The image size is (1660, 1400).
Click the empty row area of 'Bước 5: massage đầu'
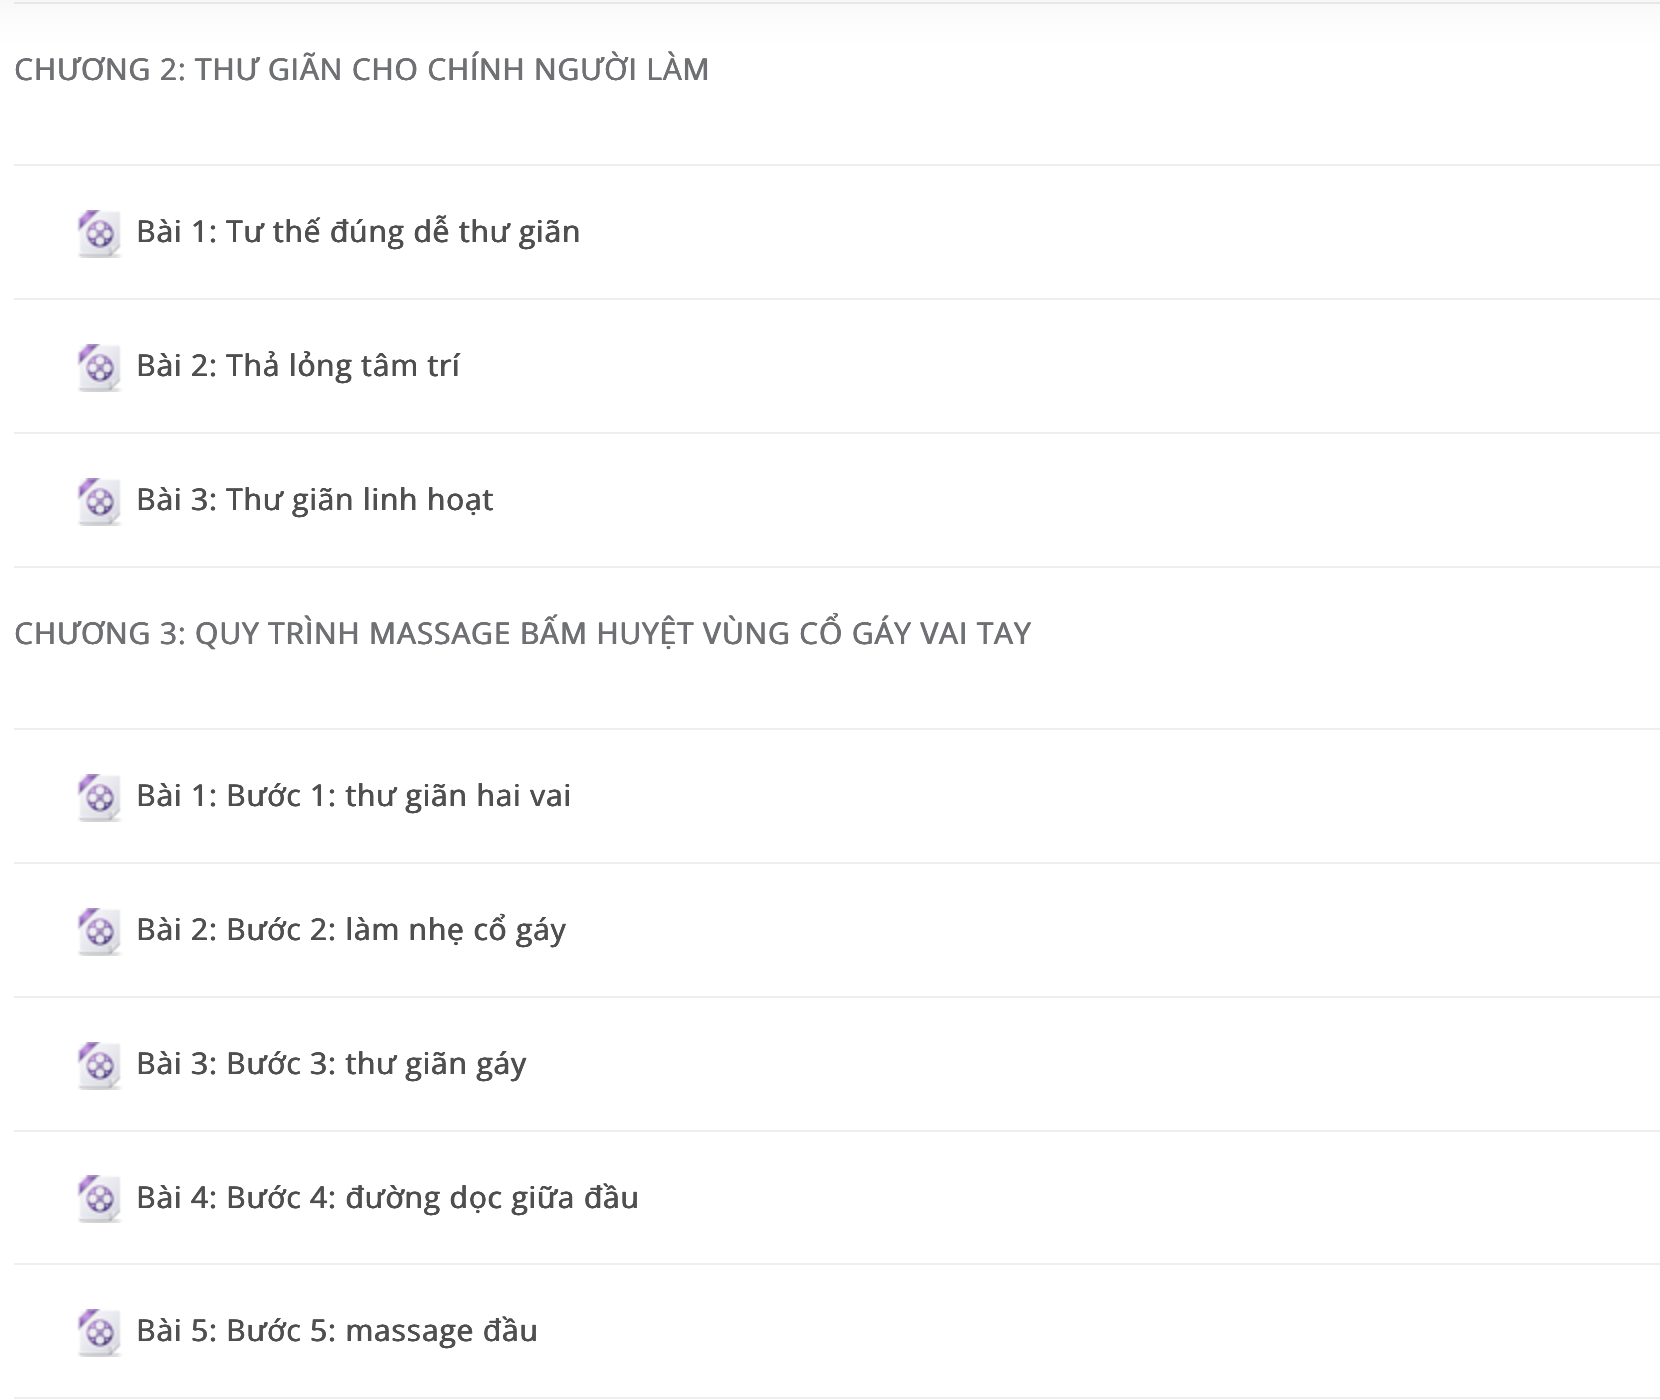1100,1331
